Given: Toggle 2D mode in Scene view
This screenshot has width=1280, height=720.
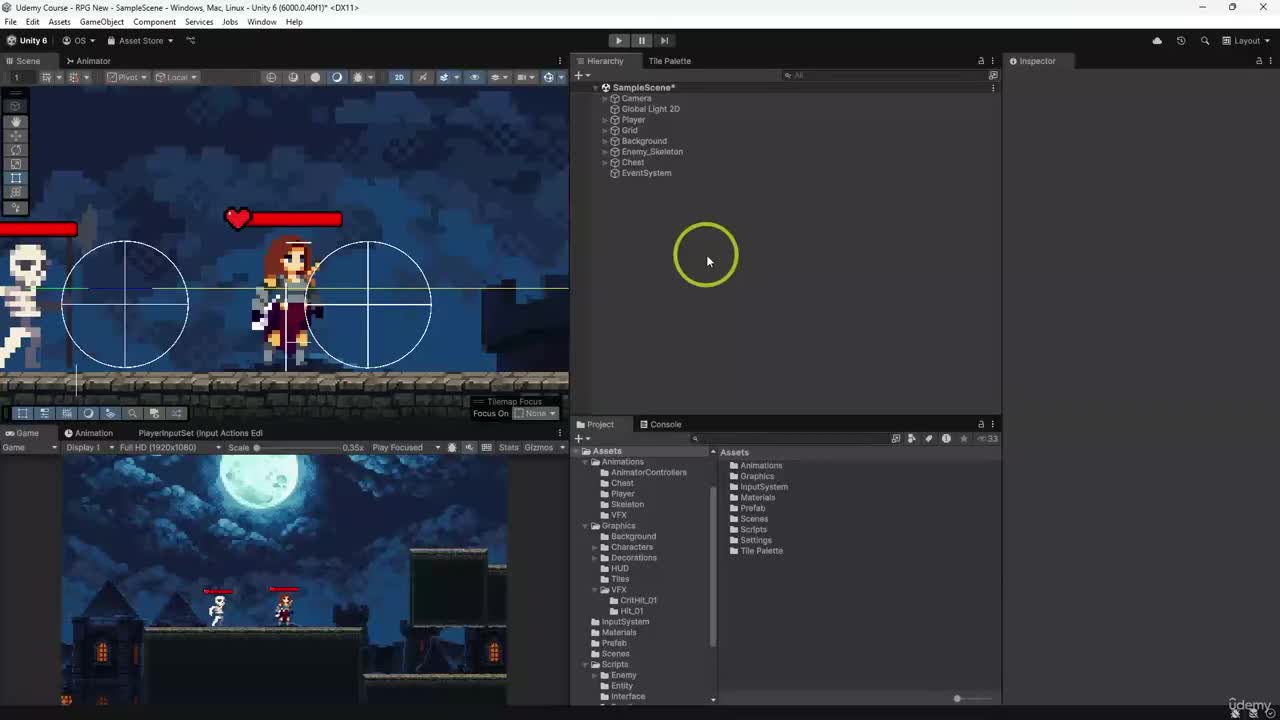Looking at the screenshot, I should coord(399,77).
